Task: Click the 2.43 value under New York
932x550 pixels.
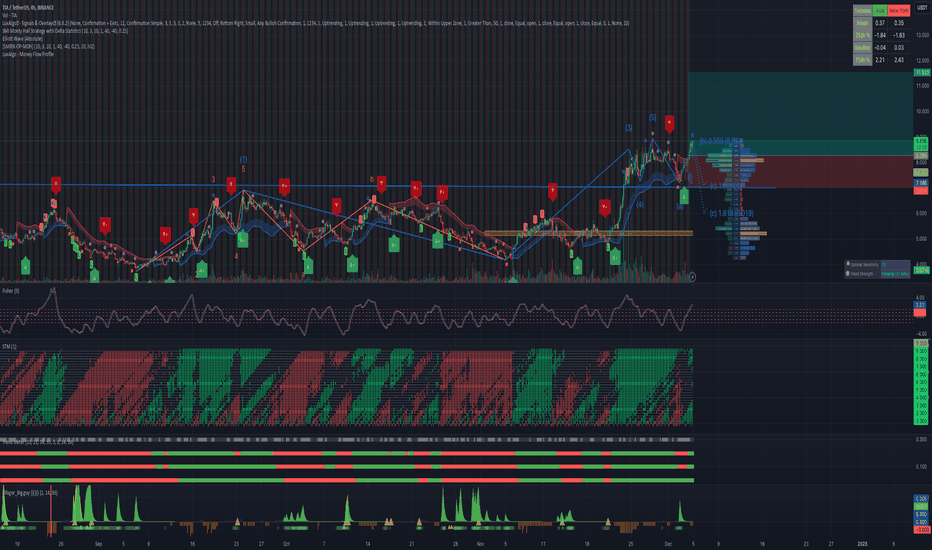Action: click(899, 60)
